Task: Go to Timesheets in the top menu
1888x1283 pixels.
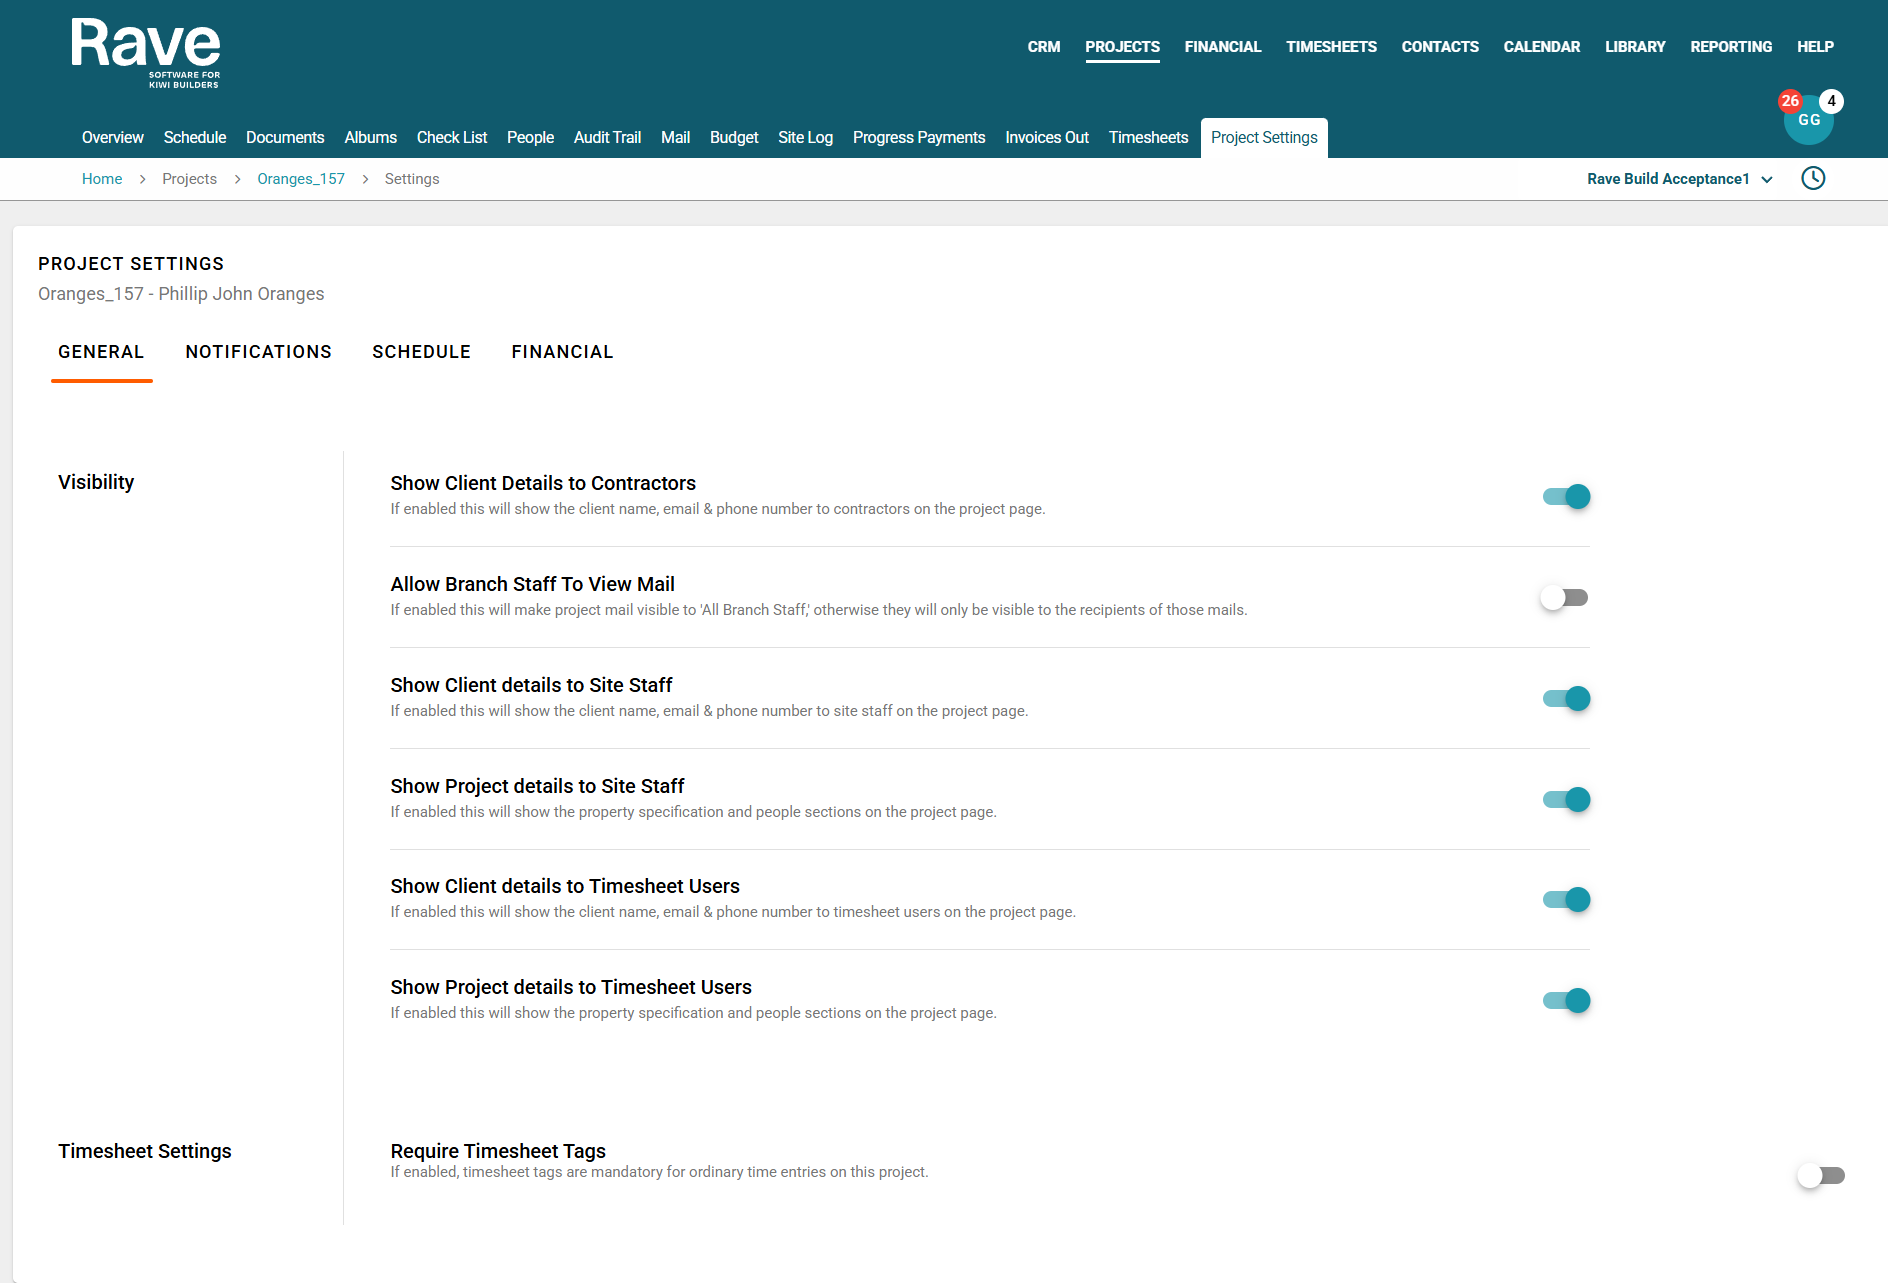Action: [x=1331, y=47]
